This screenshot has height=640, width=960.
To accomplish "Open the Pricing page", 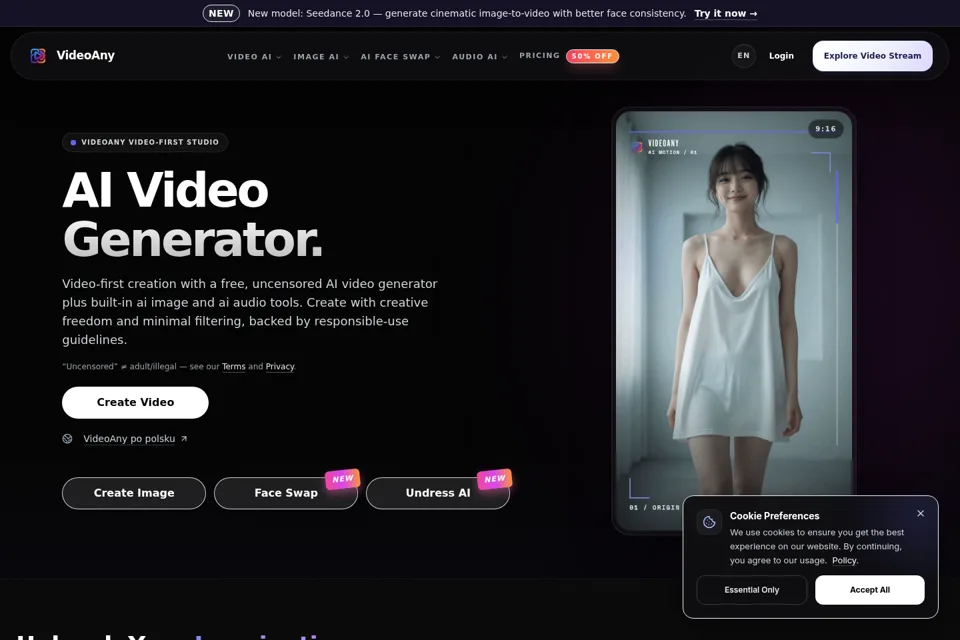I will [539, 55].
